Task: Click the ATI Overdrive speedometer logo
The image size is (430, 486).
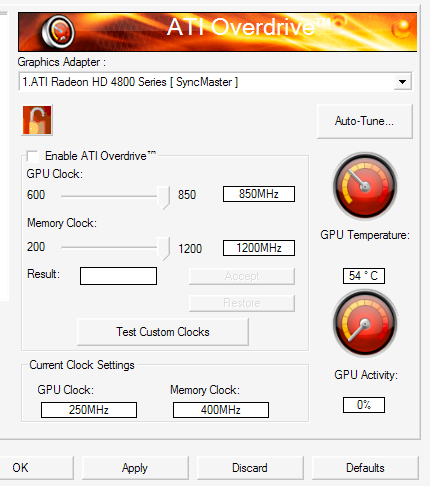Action: (x=58, y=32)
